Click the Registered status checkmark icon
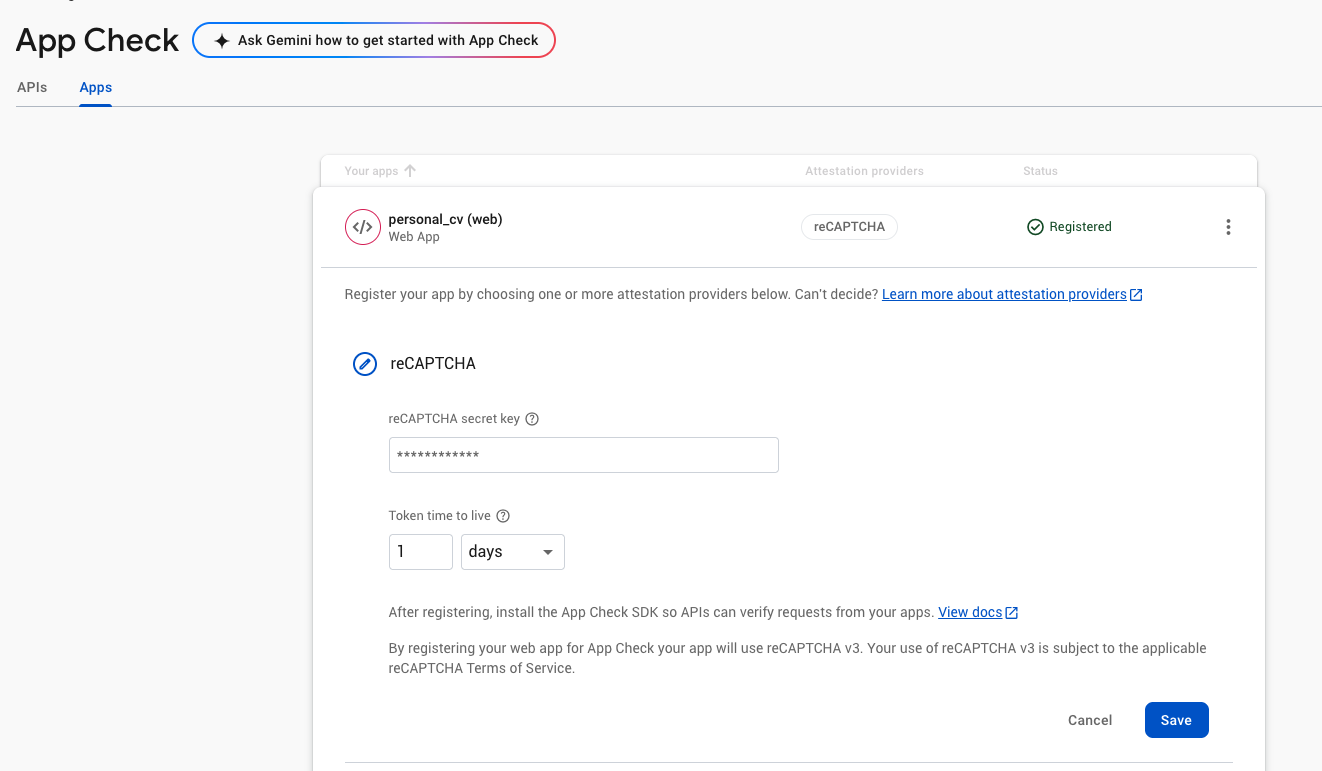The height and width of the screenshot is (771, 1322). point(1036,227)
